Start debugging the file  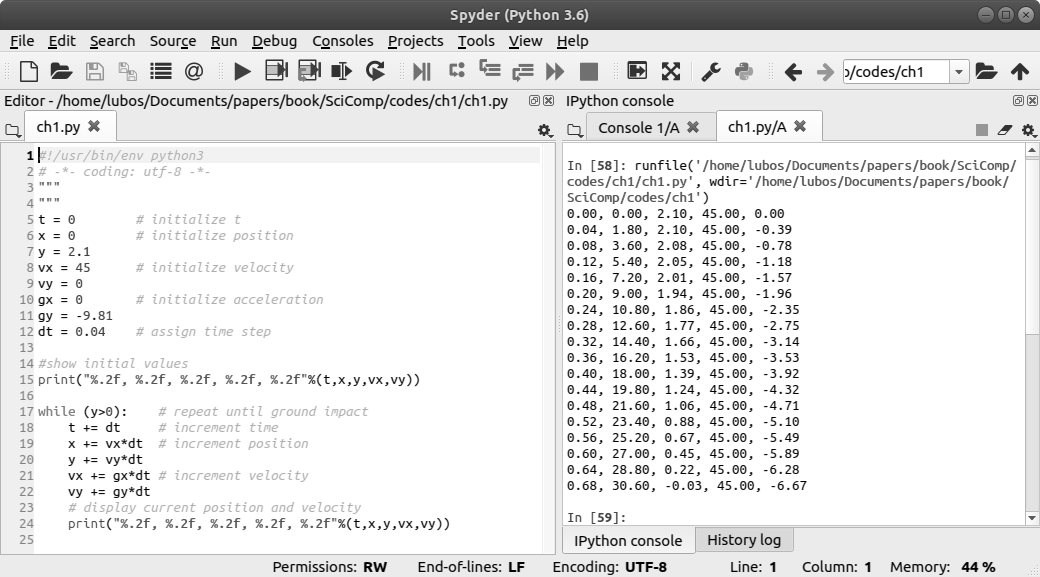pos(422,71)
